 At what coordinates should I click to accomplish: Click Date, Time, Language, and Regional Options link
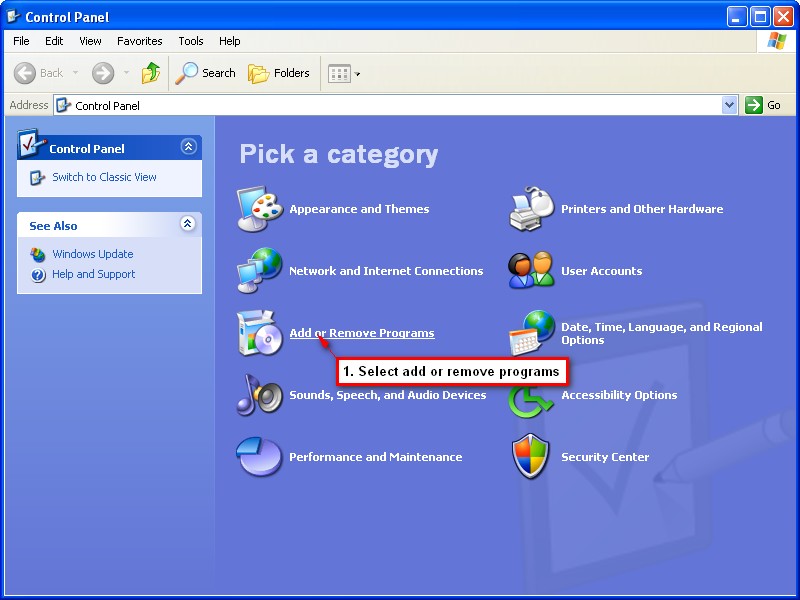(x=662, y=333)
